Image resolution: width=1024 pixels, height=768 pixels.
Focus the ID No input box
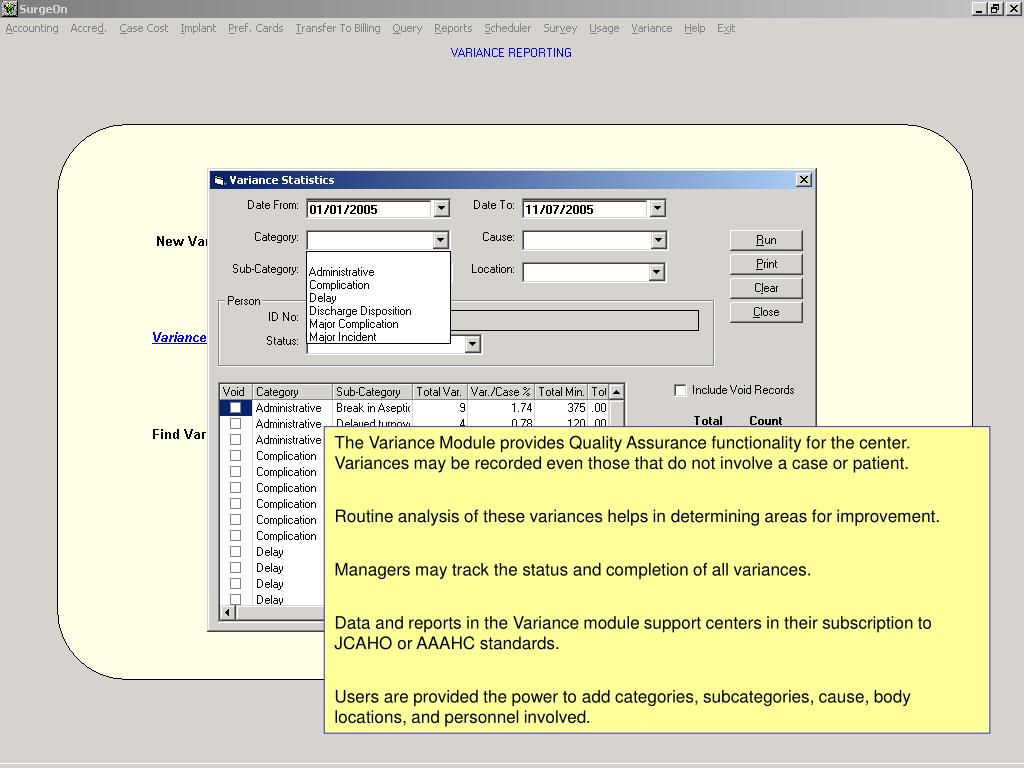pyautogui.click(x=575, y=320)
